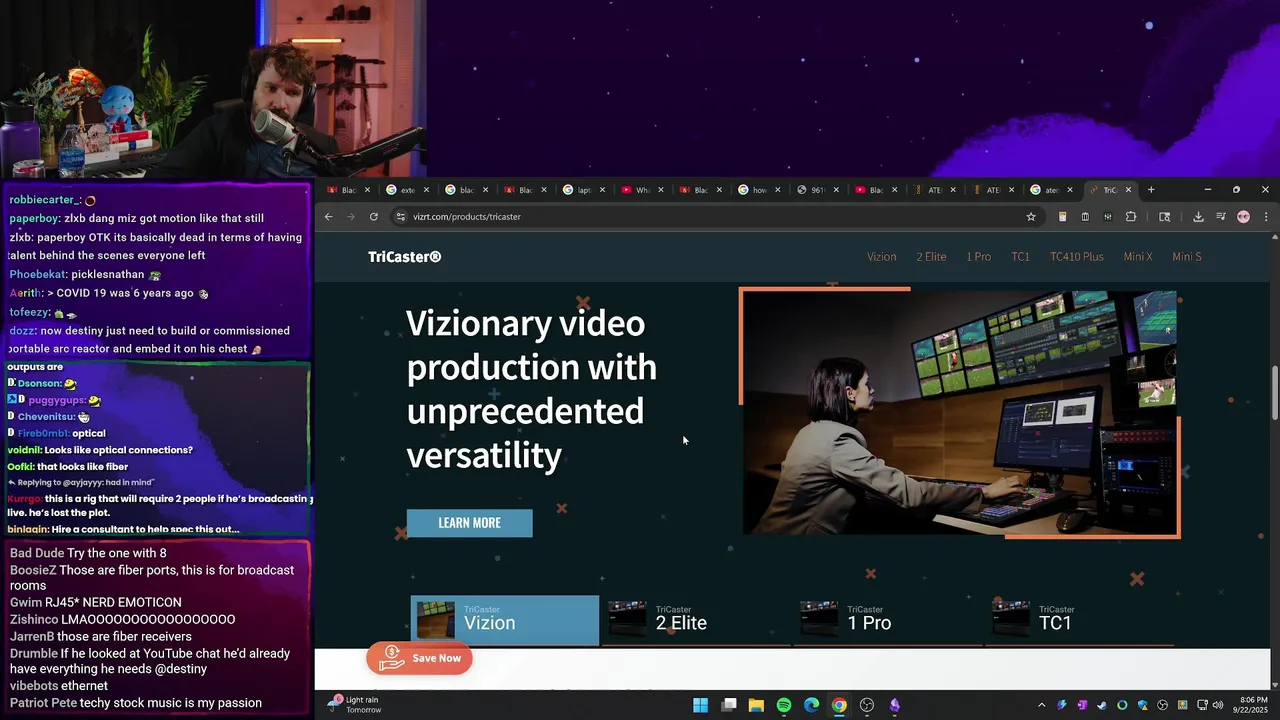Viewport: 1280px width, 720px height.
Task: Open Microsoft Edge from the taskbar
Action: coord(811,705)
